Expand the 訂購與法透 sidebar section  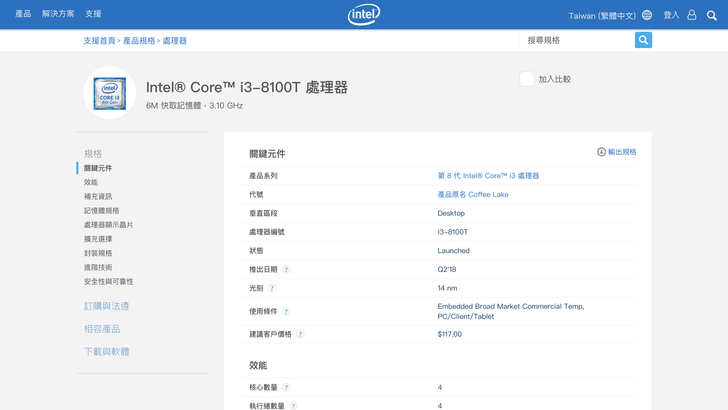coord(106,306)
